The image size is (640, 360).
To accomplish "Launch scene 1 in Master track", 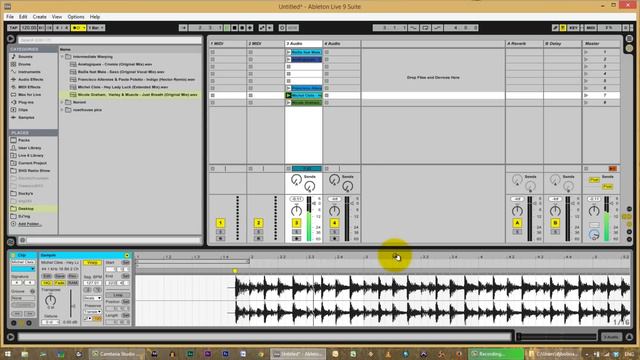I will click(586, 52).
